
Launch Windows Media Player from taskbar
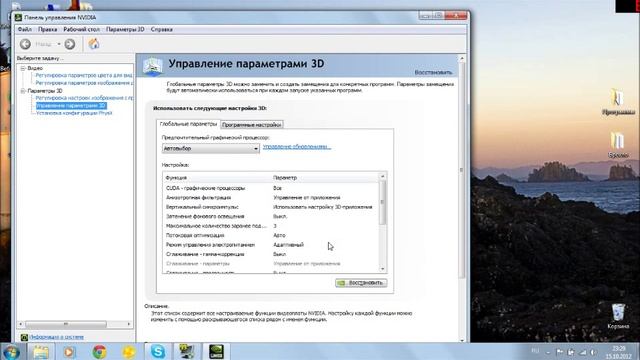[69, 352]
